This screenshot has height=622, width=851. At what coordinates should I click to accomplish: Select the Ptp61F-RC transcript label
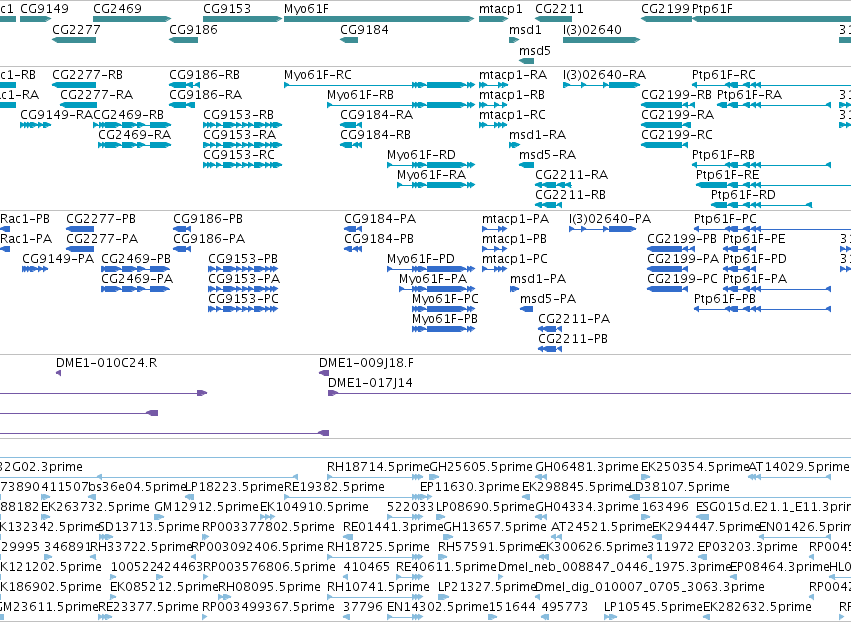[723, 74]
